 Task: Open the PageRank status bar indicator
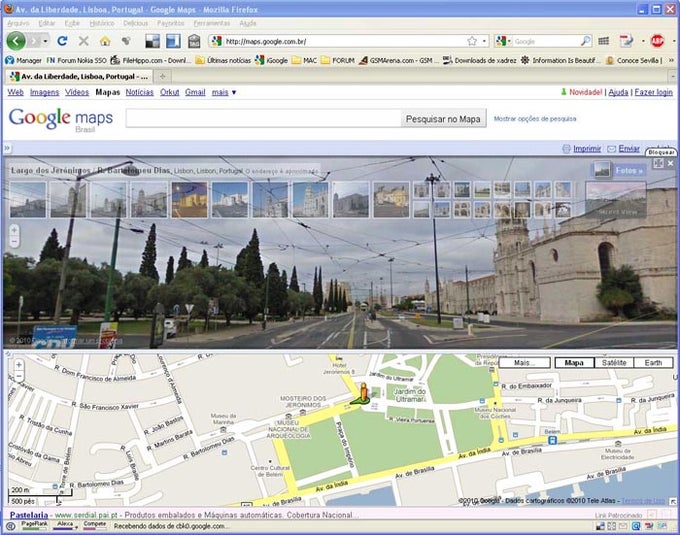tap(35, 525)
